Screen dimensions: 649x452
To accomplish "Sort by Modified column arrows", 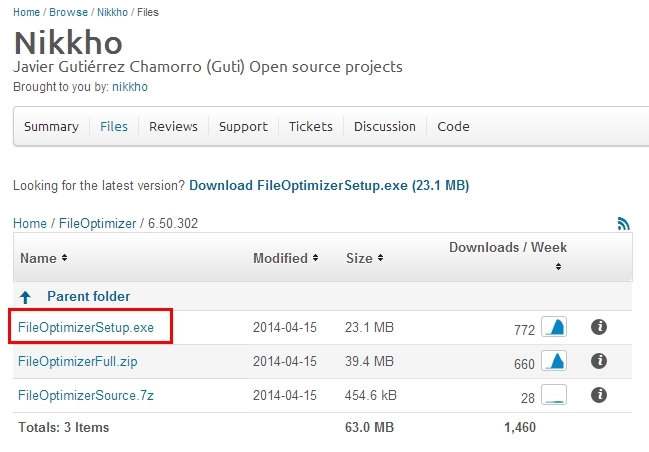I will (x=315, y=258).
